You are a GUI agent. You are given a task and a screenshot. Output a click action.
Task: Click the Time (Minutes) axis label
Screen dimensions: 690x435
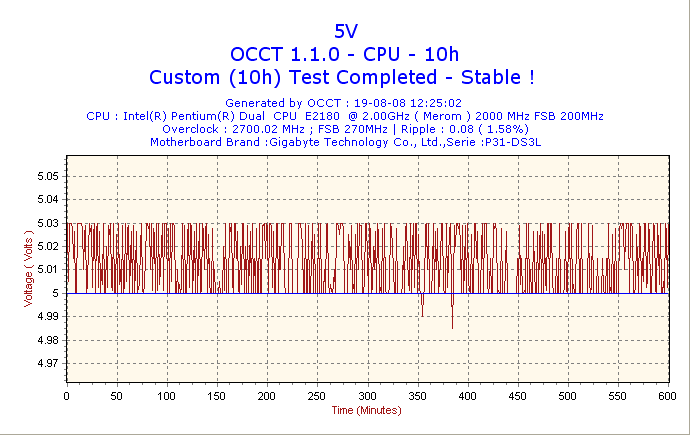tap(366, 410)
